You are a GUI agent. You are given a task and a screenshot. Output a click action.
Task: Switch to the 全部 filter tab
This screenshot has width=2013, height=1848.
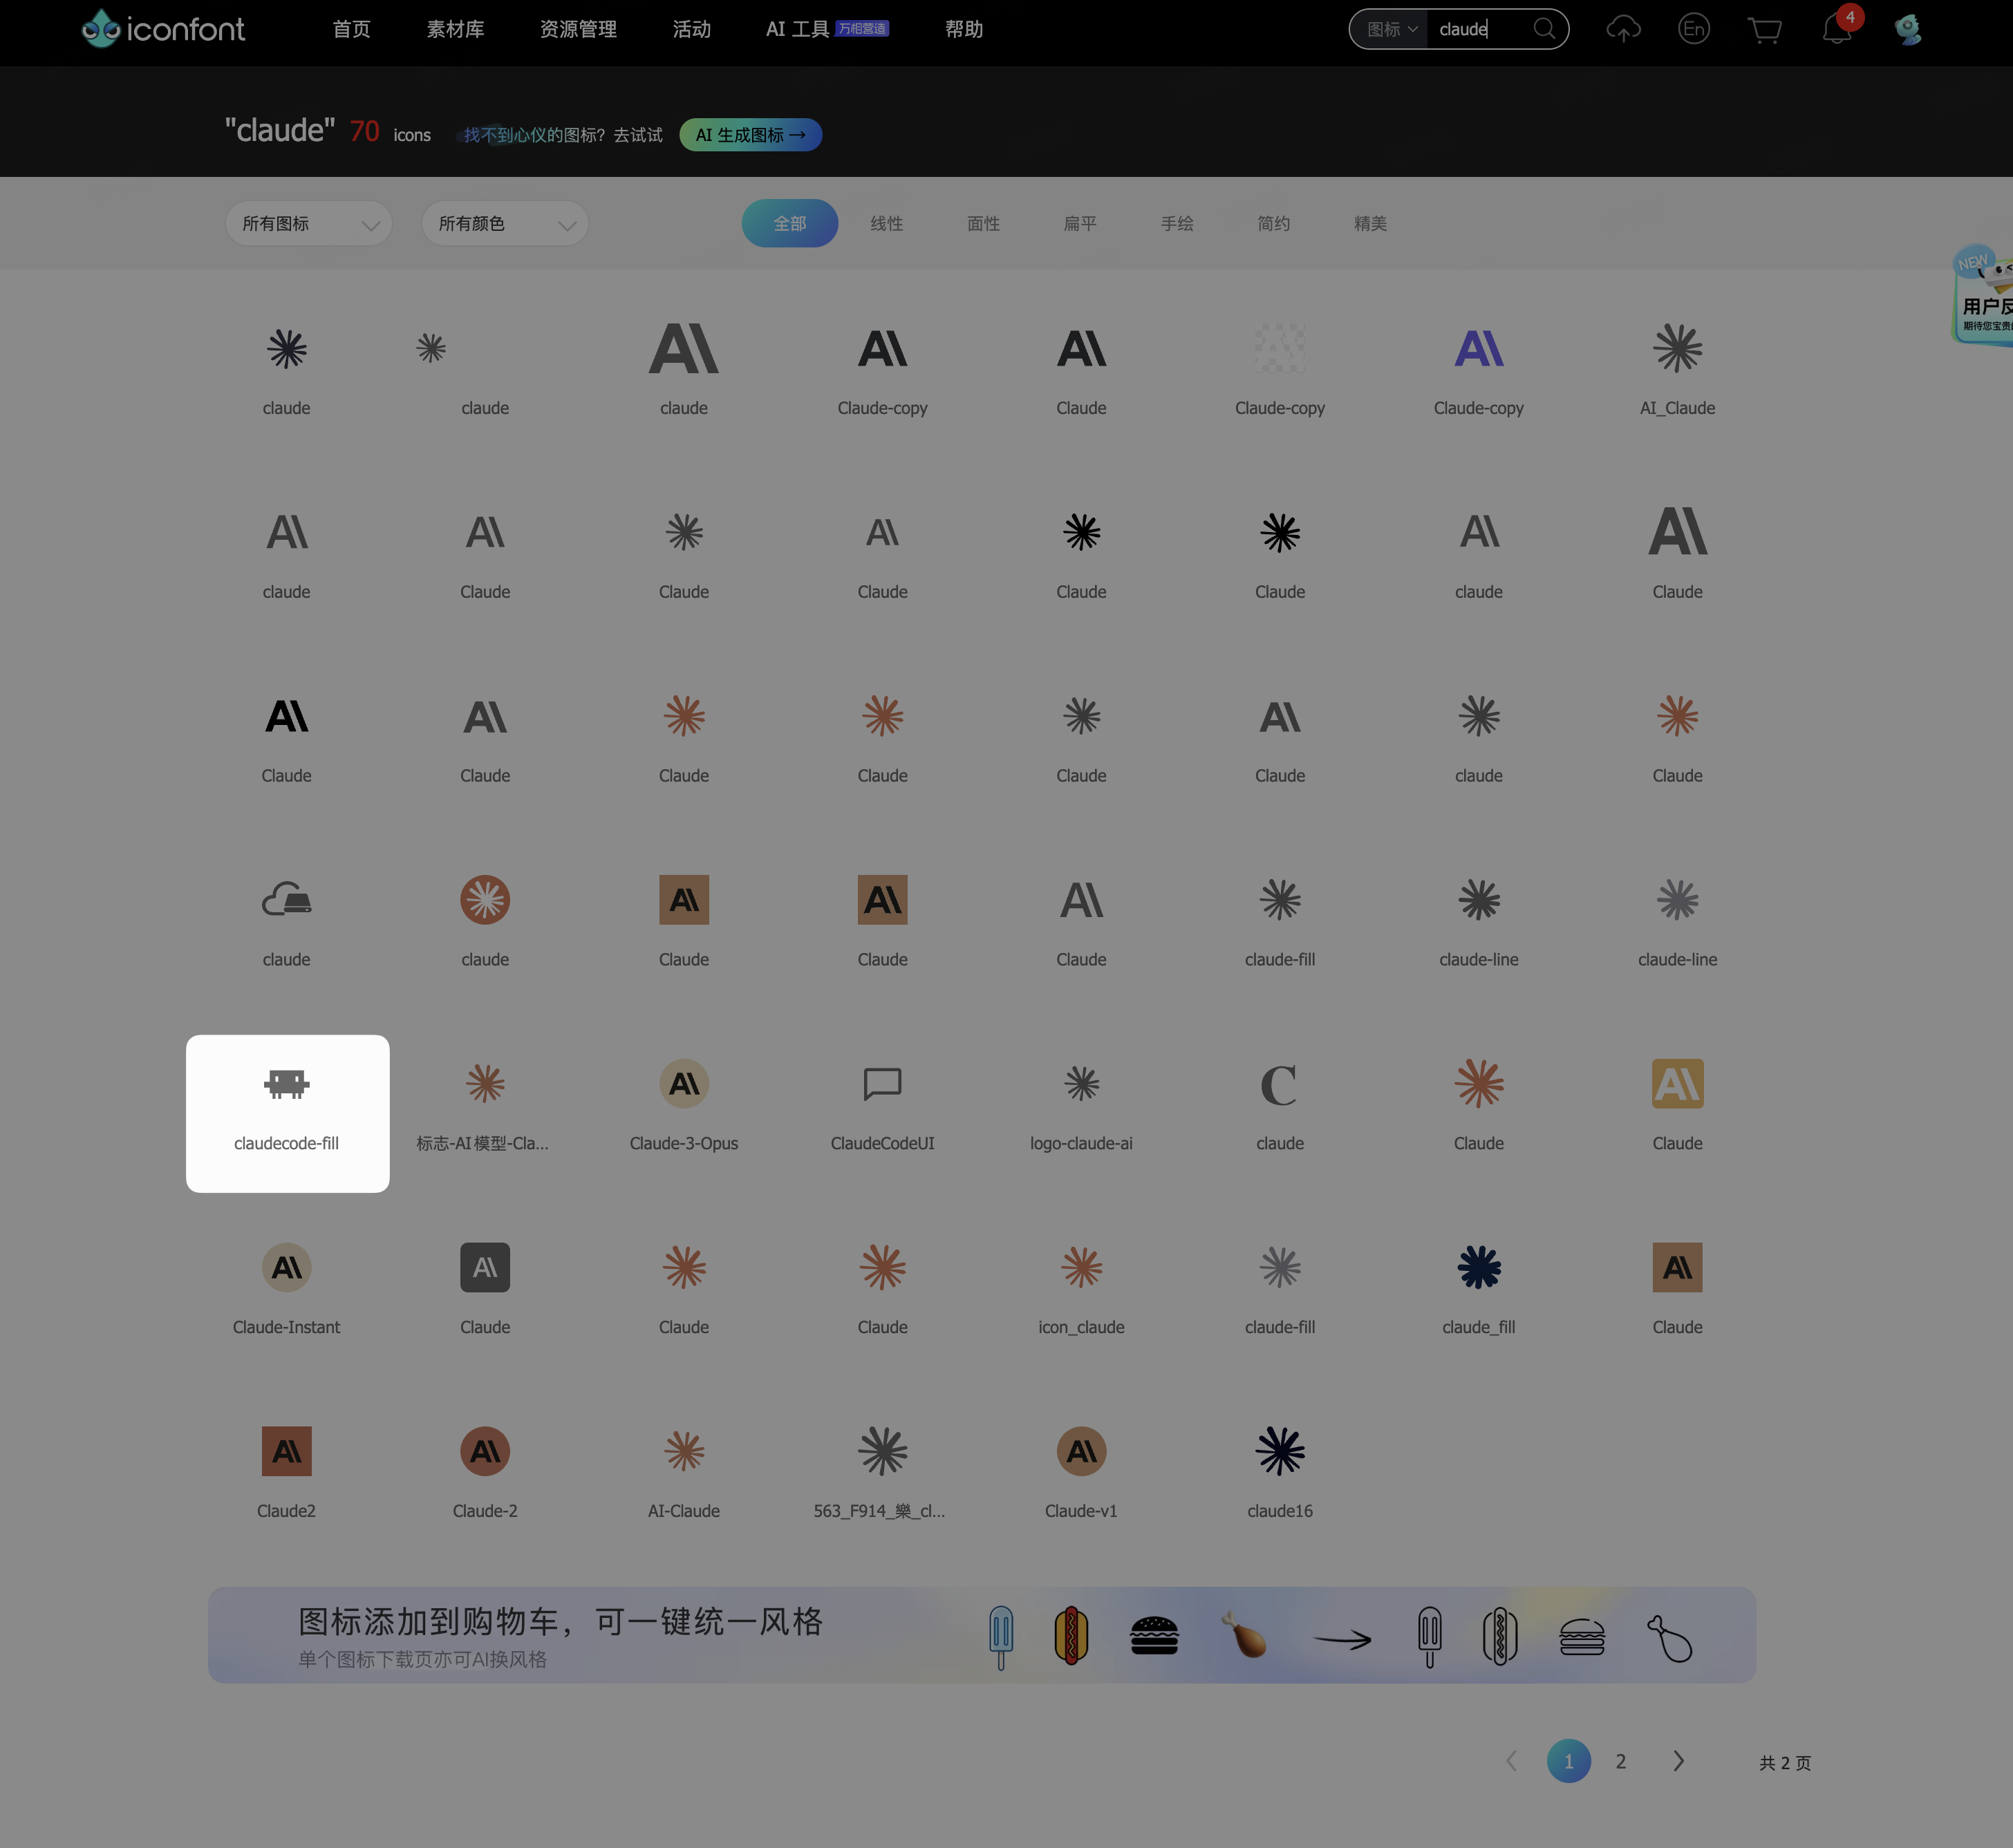[x=790, y=223]
